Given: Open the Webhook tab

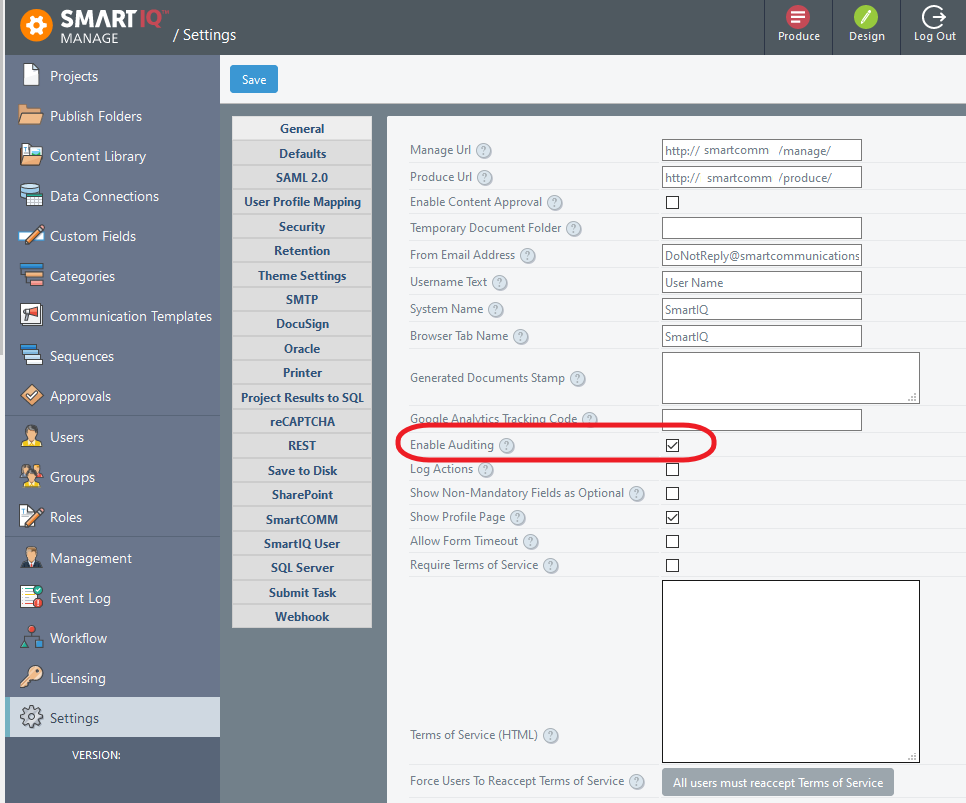Looking at the screenshot, I should (302, 616).
